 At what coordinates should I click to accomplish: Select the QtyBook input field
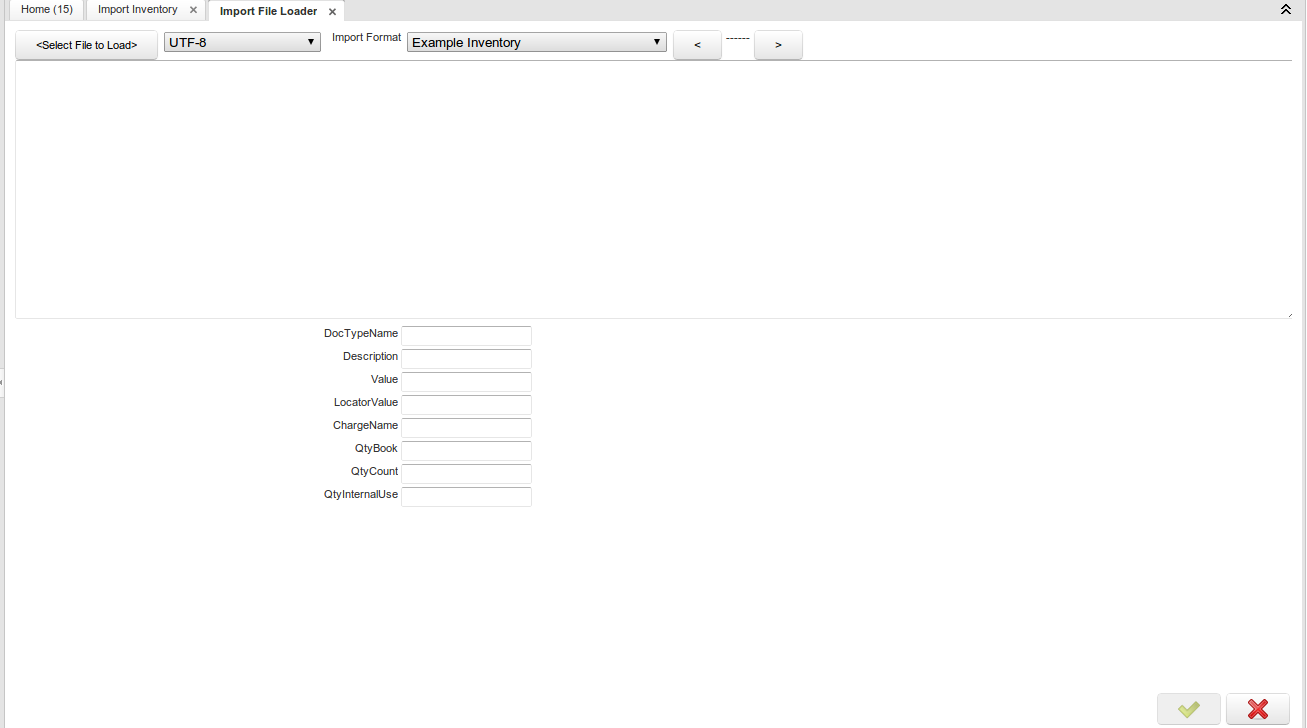(466, 450)
